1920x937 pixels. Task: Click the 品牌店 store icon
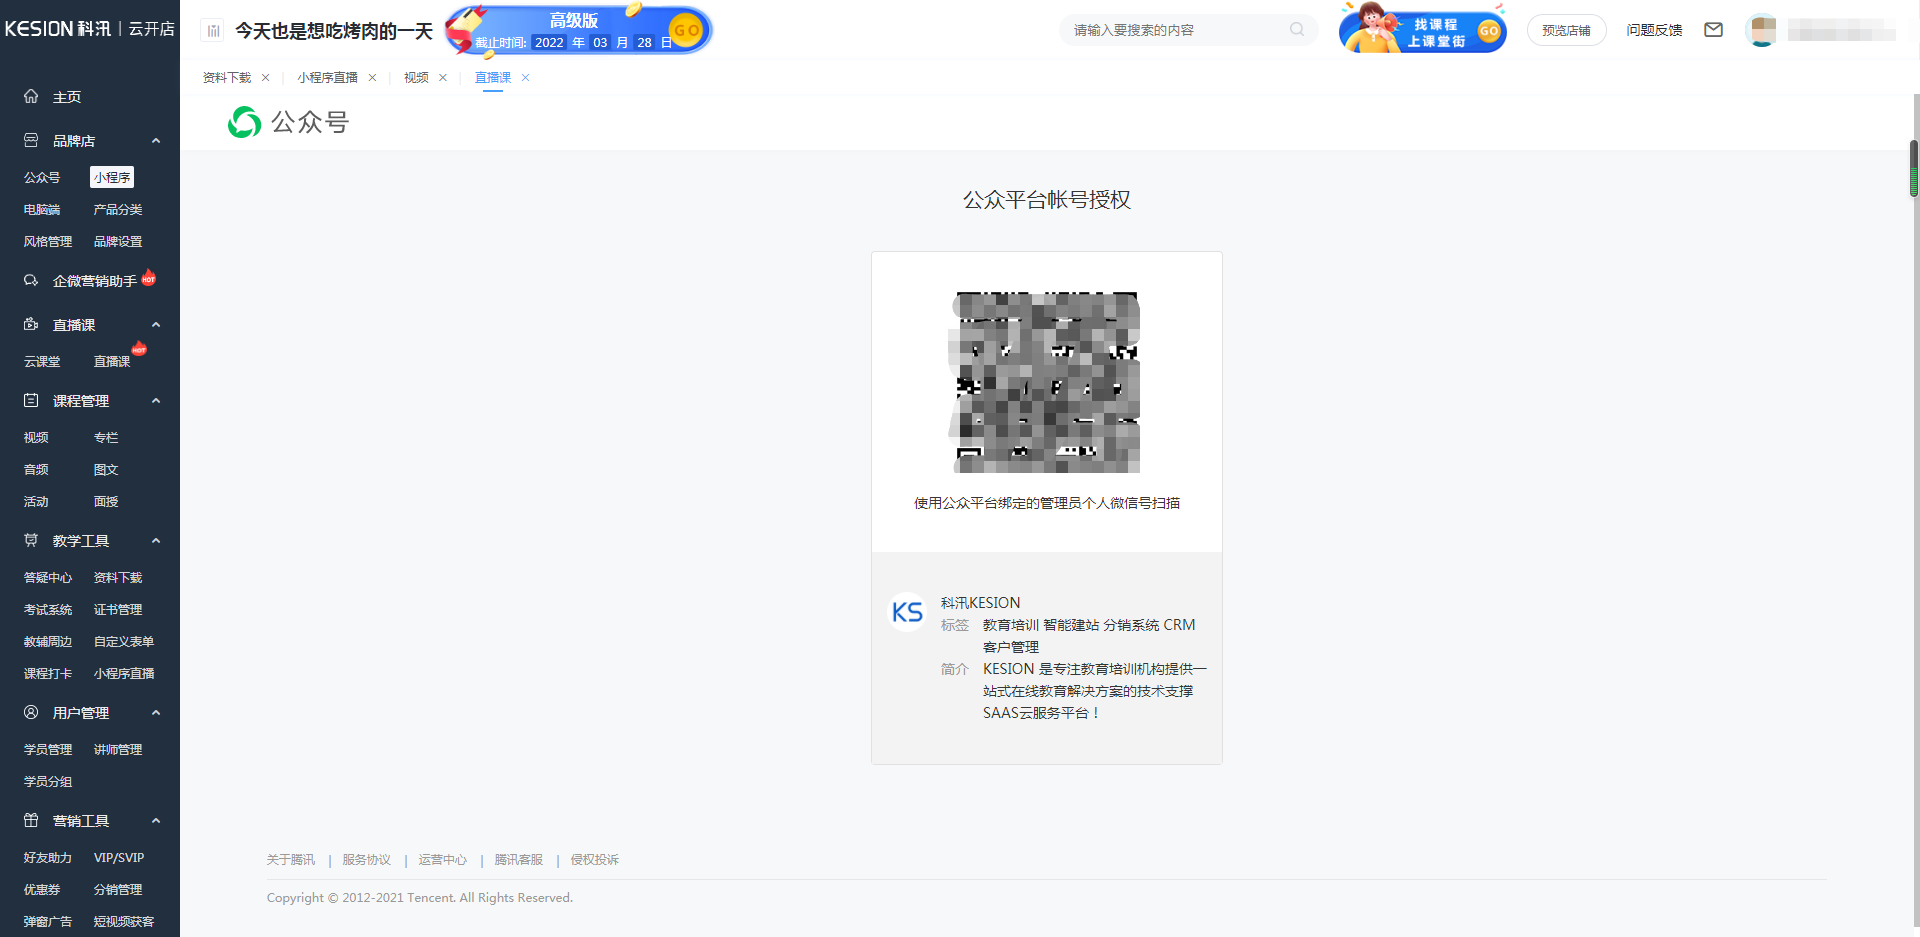pyautogui.click(x=31, y=140)
